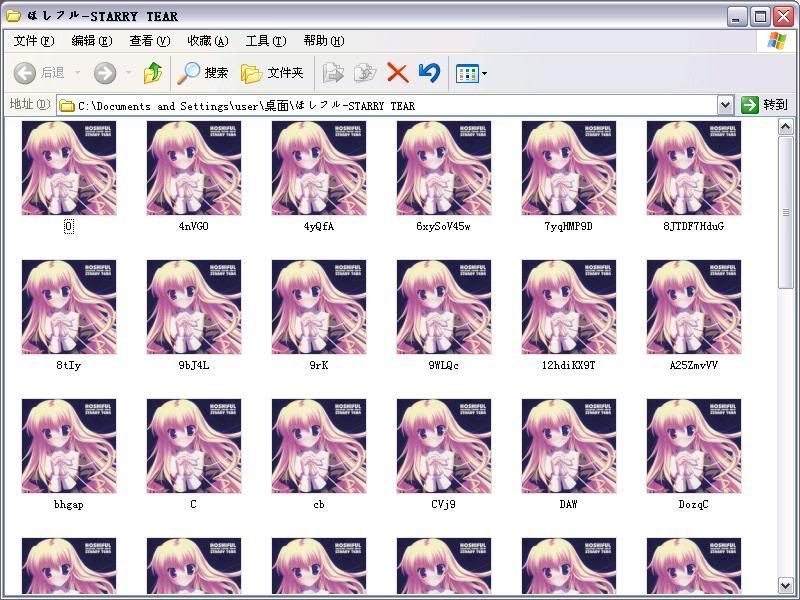Select the thumbnail named 9WLQc

point(444,307)
